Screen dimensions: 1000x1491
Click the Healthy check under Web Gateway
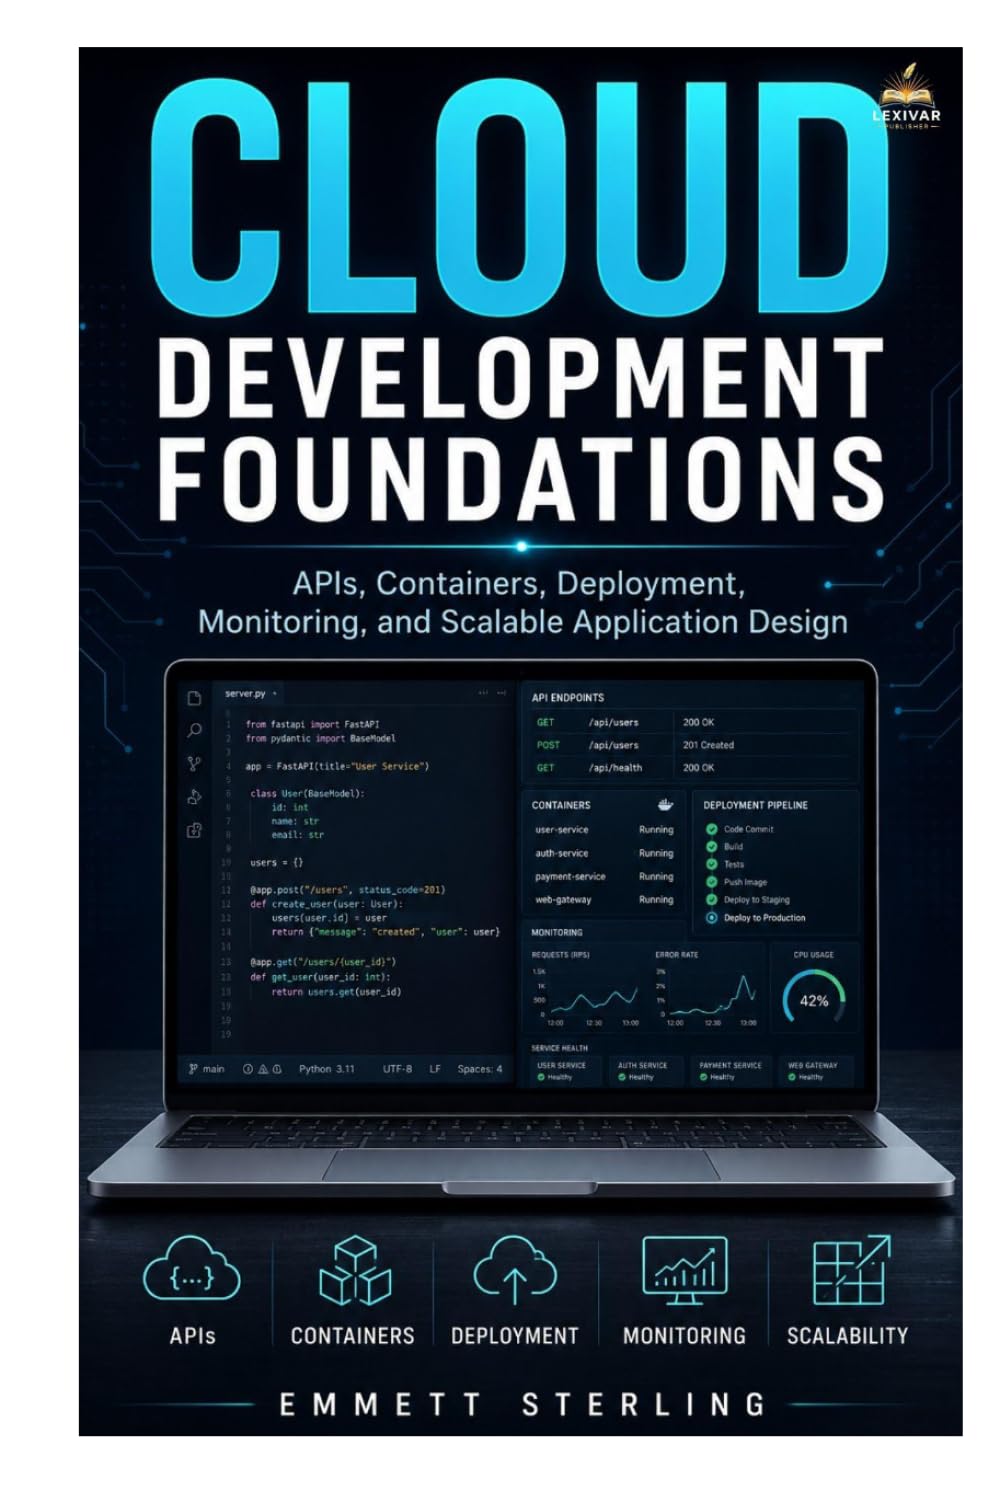click(x=792, y=1077)
